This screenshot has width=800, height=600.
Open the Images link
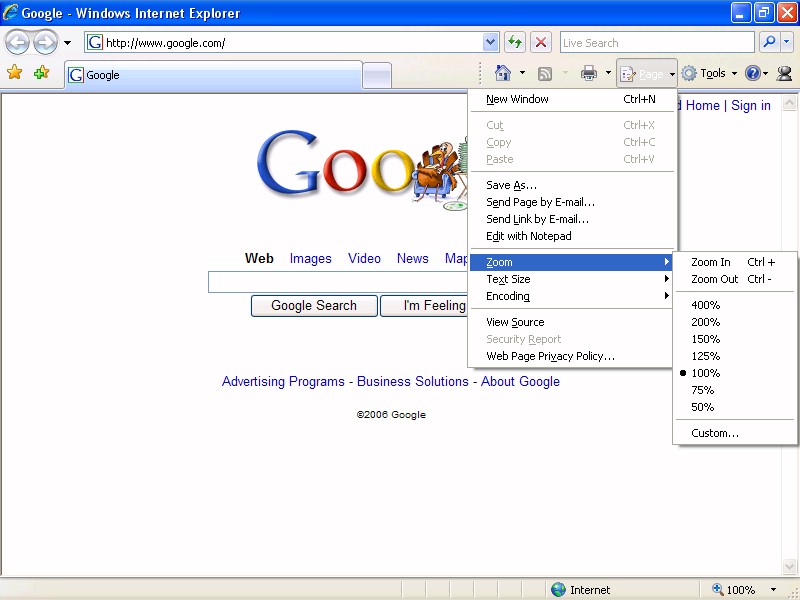click(311, 259)
